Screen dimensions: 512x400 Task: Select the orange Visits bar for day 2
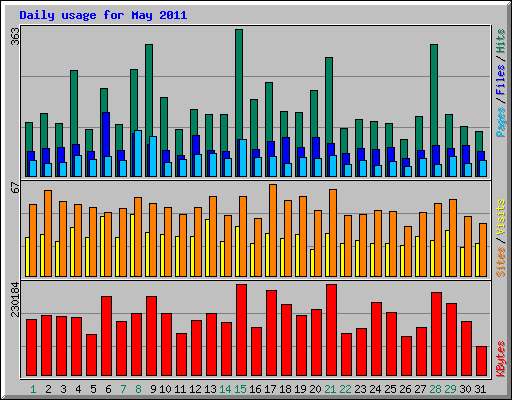point(48,233)
